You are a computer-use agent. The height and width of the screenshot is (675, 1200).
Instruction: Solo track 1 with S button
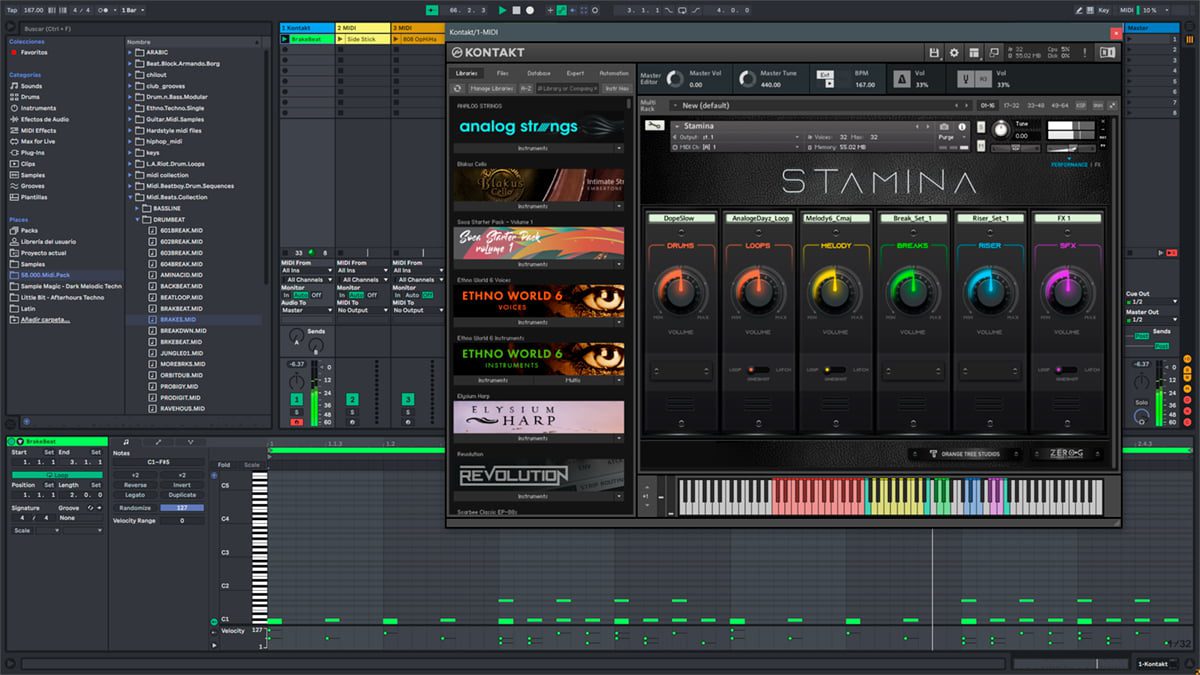(296, 412)
